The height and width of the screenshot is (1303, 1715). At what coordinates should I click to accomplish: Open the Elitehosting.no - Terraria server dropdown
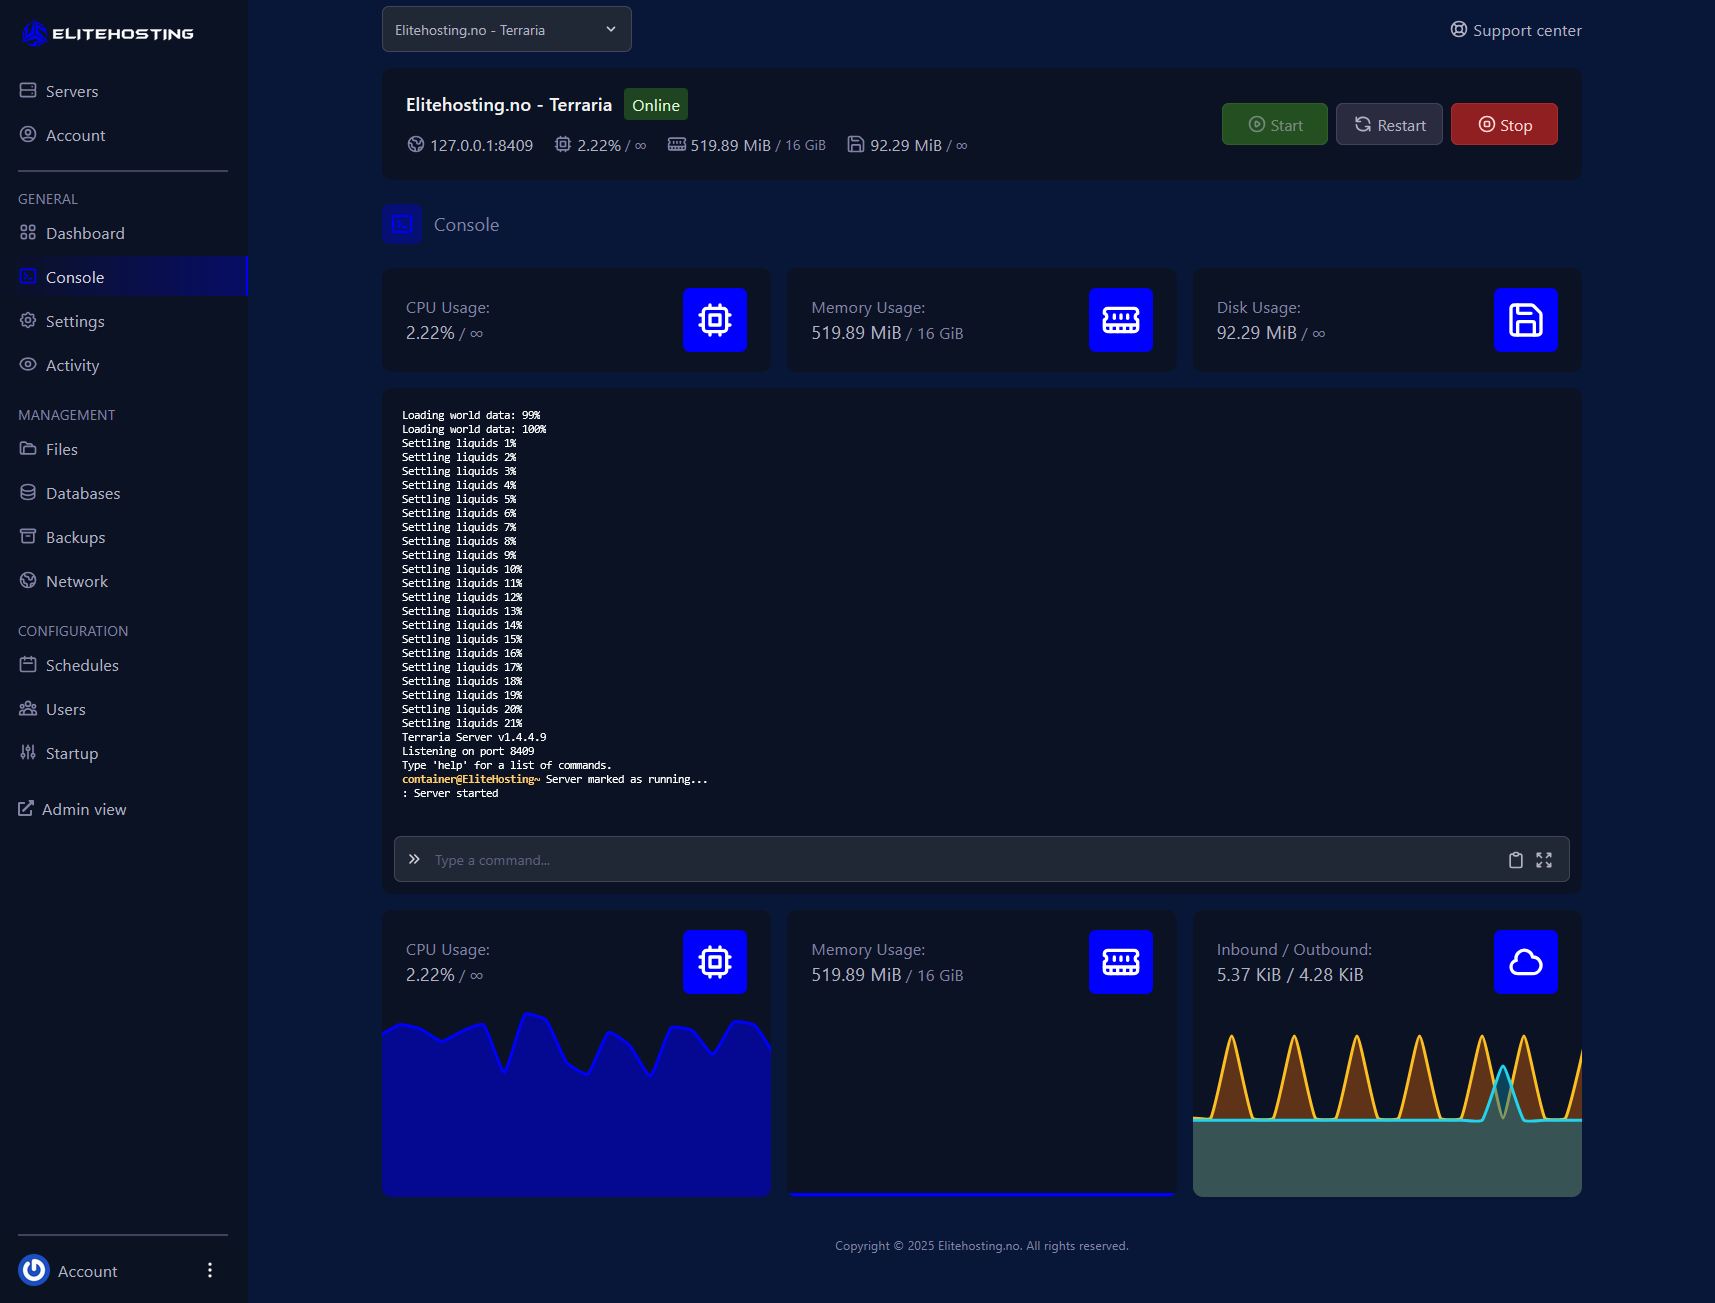point(506,29)
